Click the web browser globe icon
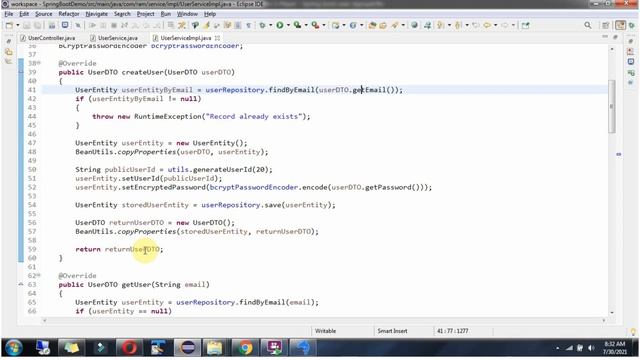 (x=414, y=25)
